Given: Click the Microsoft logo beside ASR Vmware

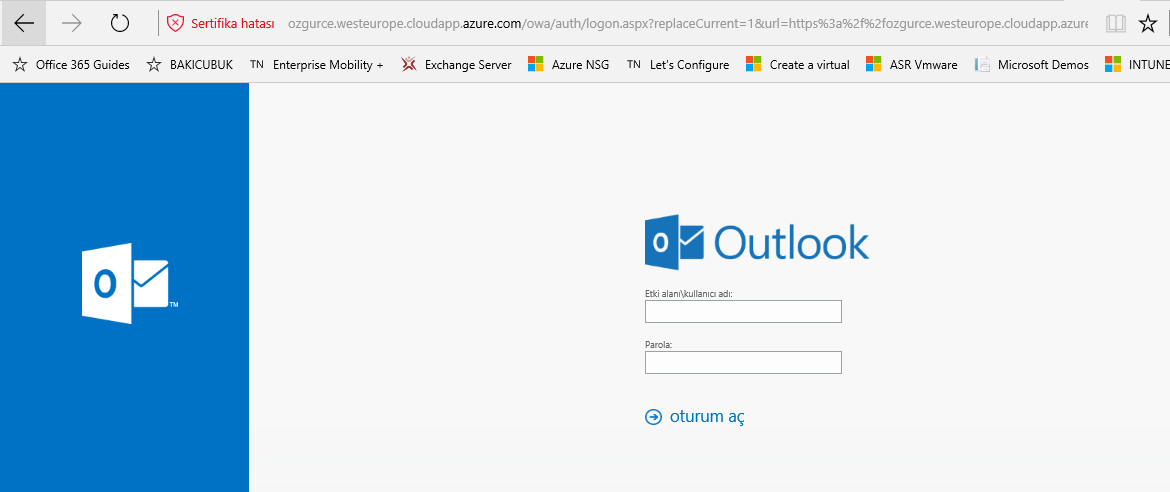Looking at the screenshot, I should pyautogui.click(x=874, y=65).
